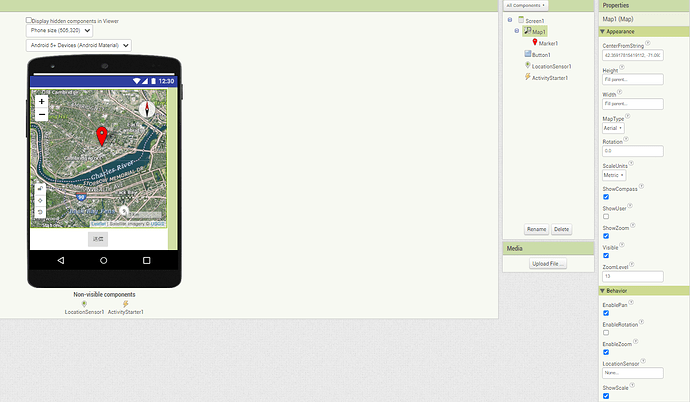Click the Android back navigation triangle
690x402 pixels.
click(x=61, y=260)
